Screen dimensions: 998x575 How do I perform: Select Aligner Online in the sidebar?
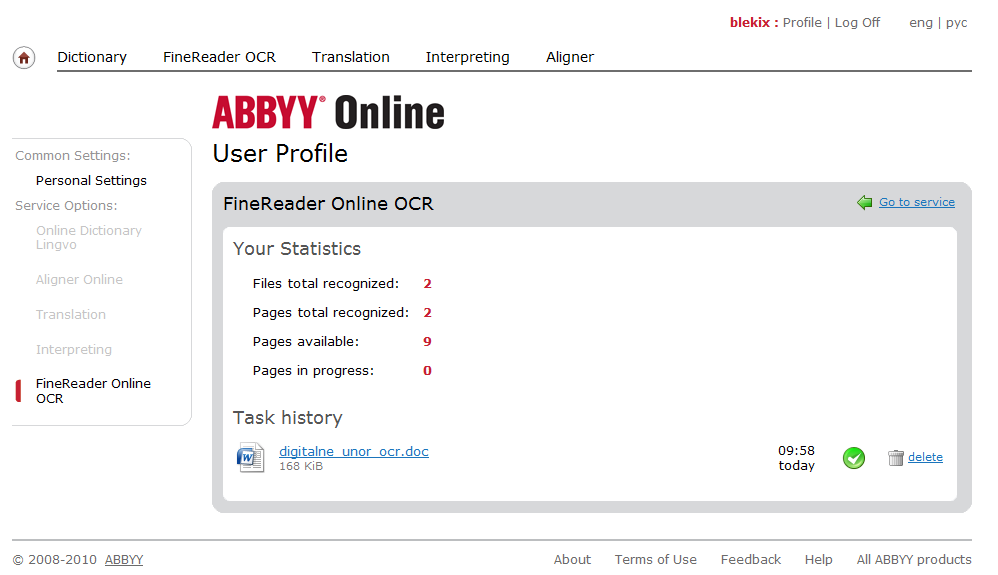79,280
